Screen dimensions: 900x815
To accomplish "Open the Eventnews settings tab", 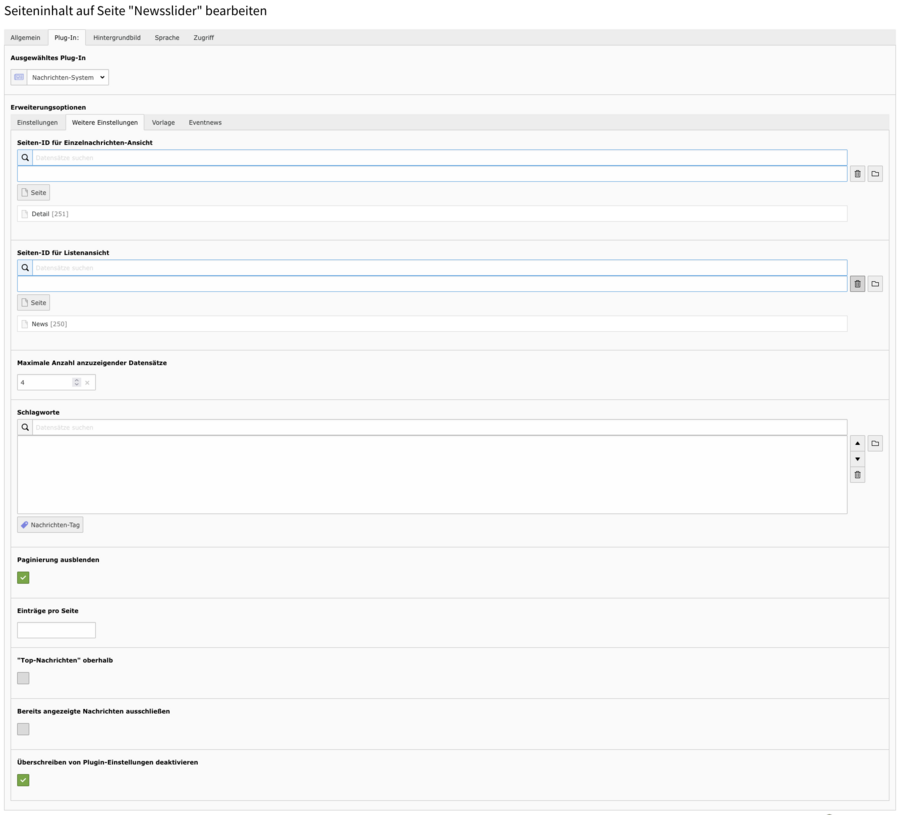I will pos(205,122).
